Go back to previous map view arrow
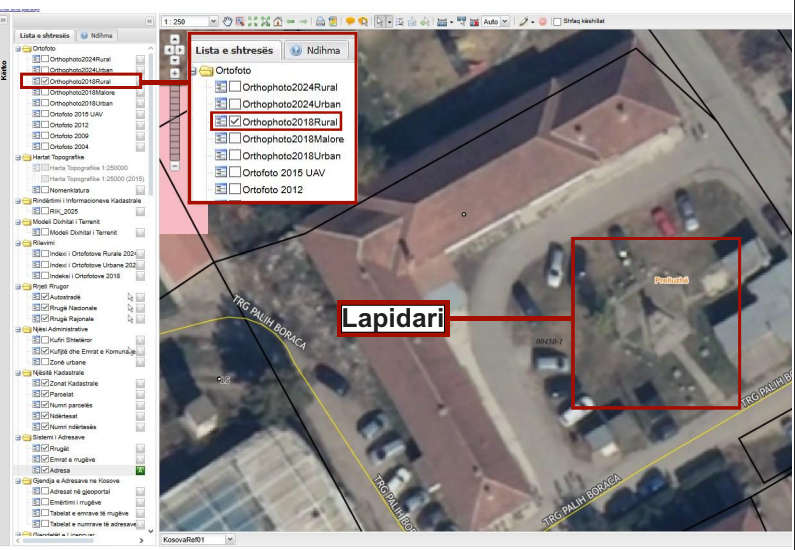The image size is (795, 550). click(290, 20)
